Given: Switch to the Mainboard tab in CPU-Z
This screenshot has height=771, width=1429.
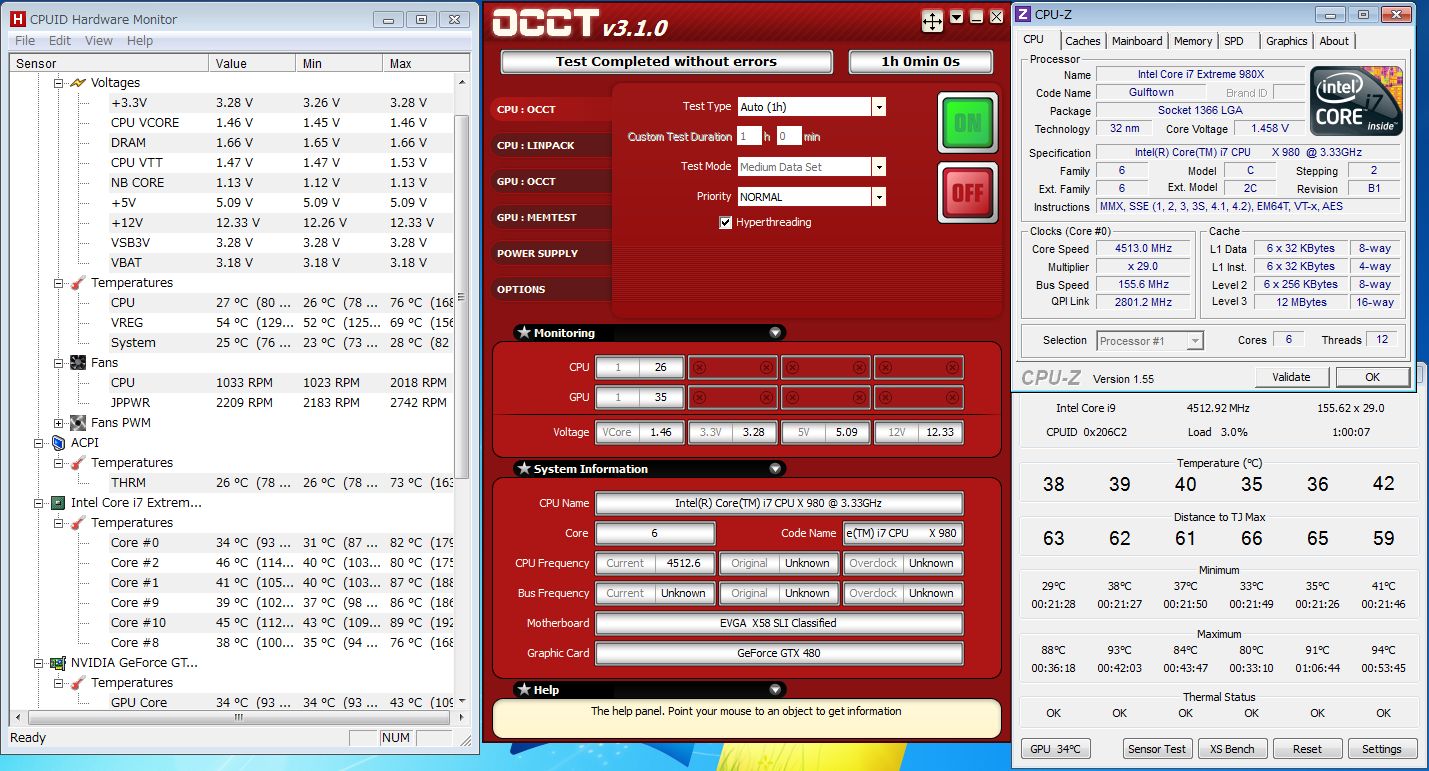Looking at the screenshot, I should [x=1137, y=41].
